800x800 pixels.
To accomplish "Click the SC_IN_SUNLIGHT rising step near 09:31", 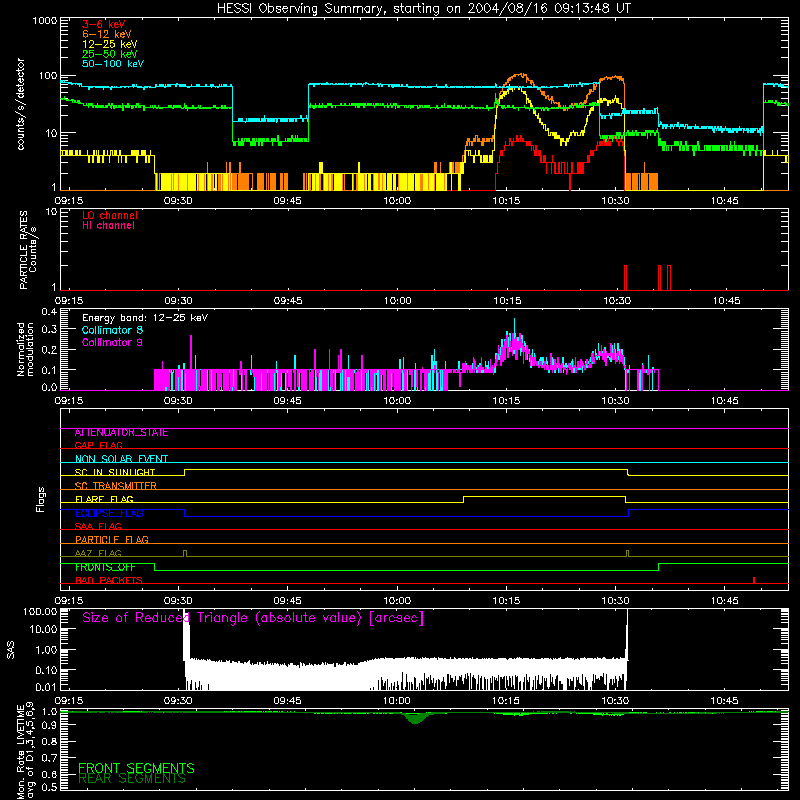I will coord(185,472).
